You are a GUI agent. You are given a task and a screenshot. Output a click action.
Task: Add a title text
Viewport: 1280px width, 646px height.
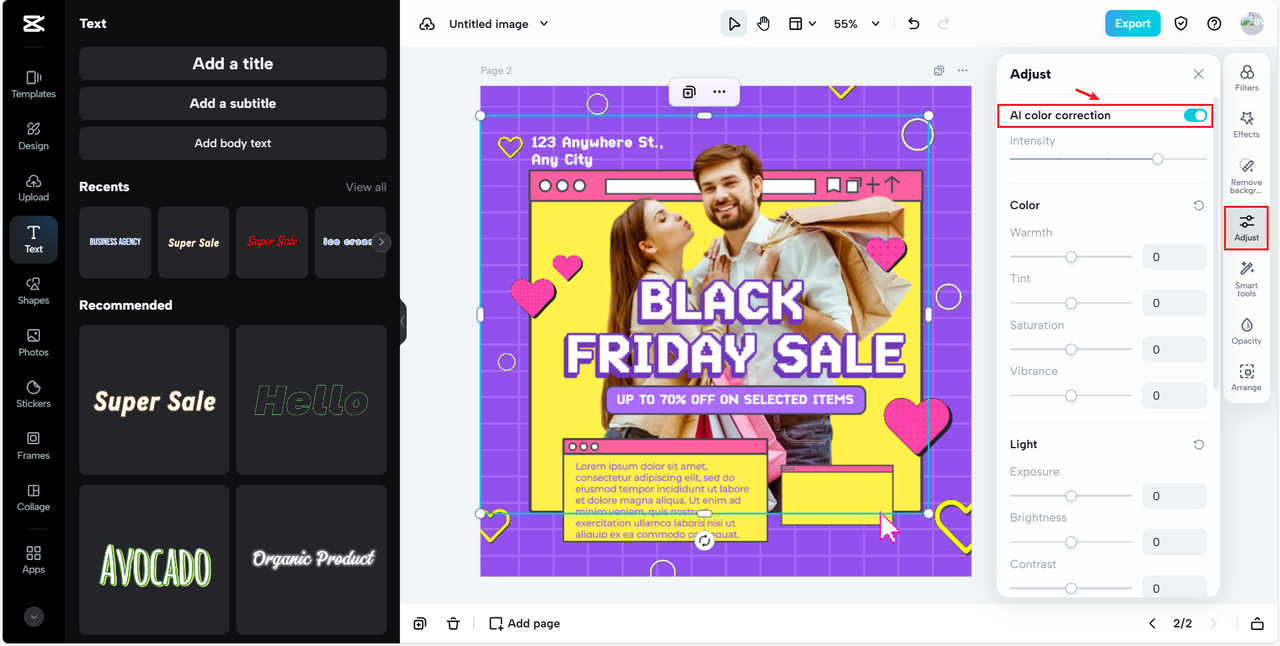point(233,63)
